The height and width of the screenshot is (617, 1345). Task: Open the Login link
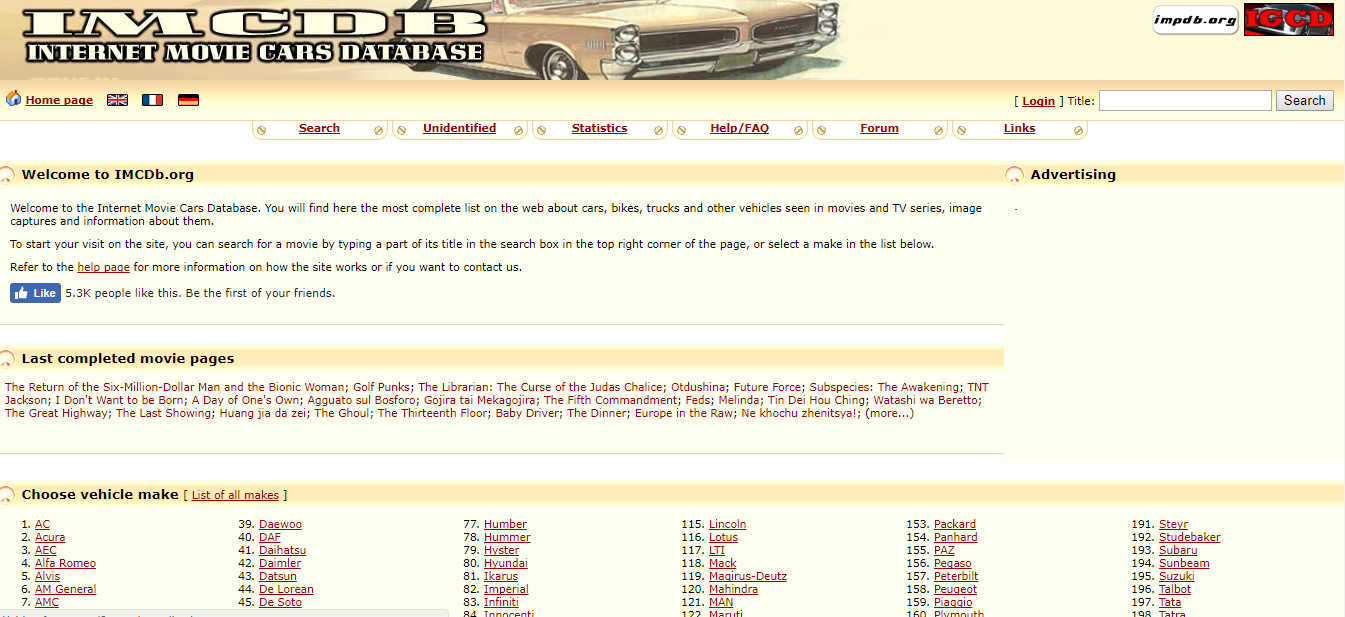pos(1038,101)
